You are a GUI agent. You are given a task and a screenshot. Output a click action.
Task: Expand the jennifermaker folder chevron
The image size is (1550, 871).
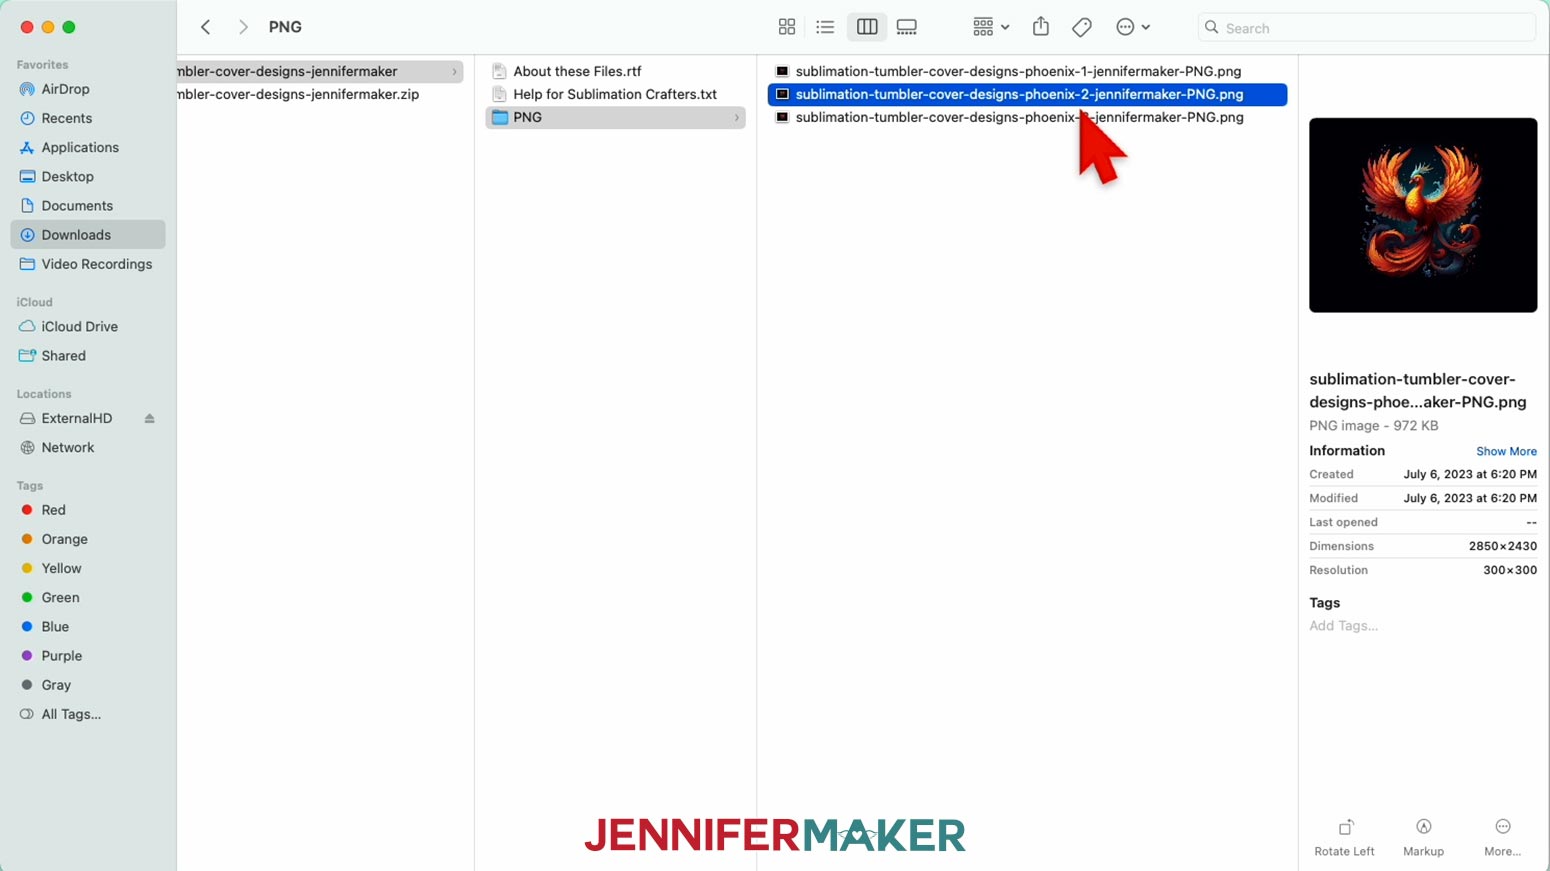pos(454,71)
